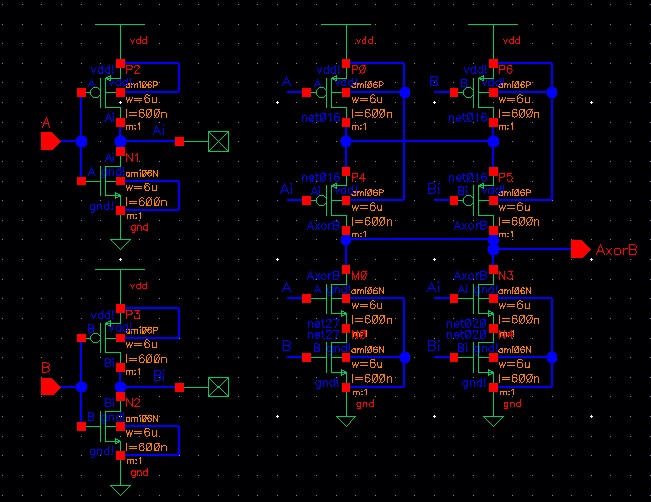Image resolution: width=651 pixels, height=502 pixels.
Task: Click the A gate wire label left of M0
Action: click(286, 287)
